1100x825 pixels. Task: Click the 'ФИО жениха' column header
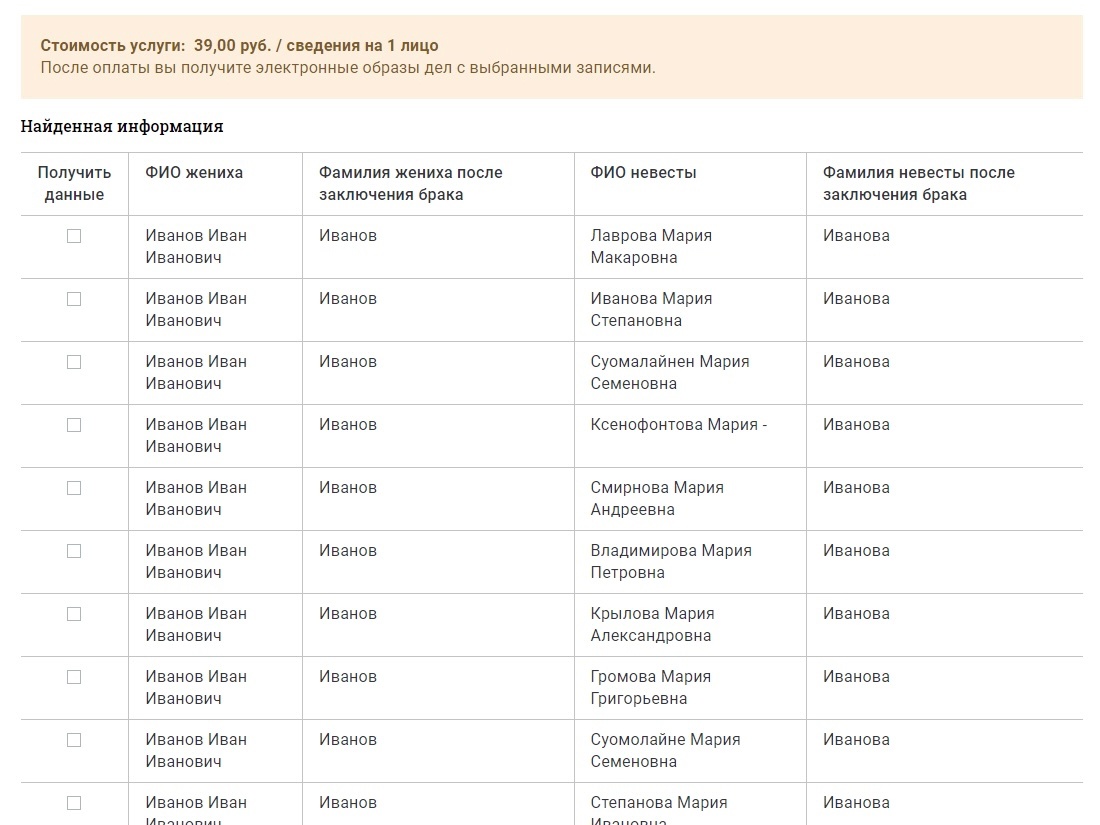tap(194, 173)
